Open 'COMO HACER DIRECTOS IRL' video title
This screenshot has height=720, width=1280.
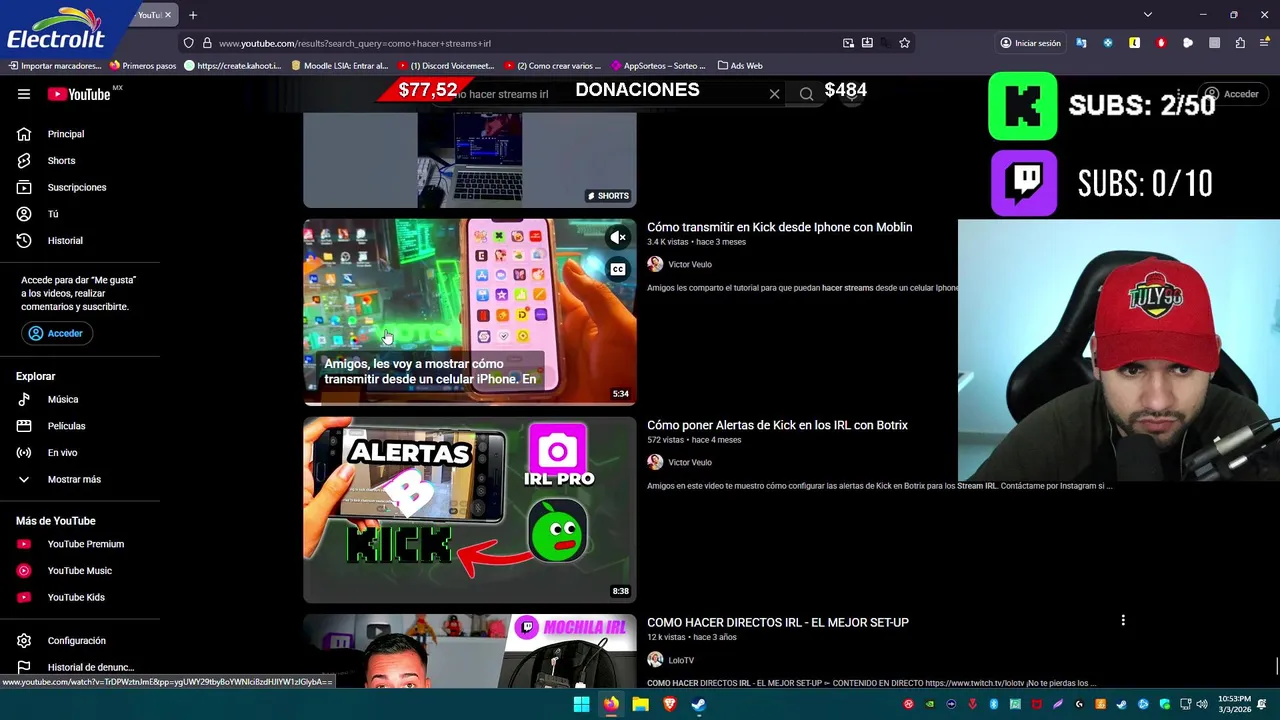(777, 622)
